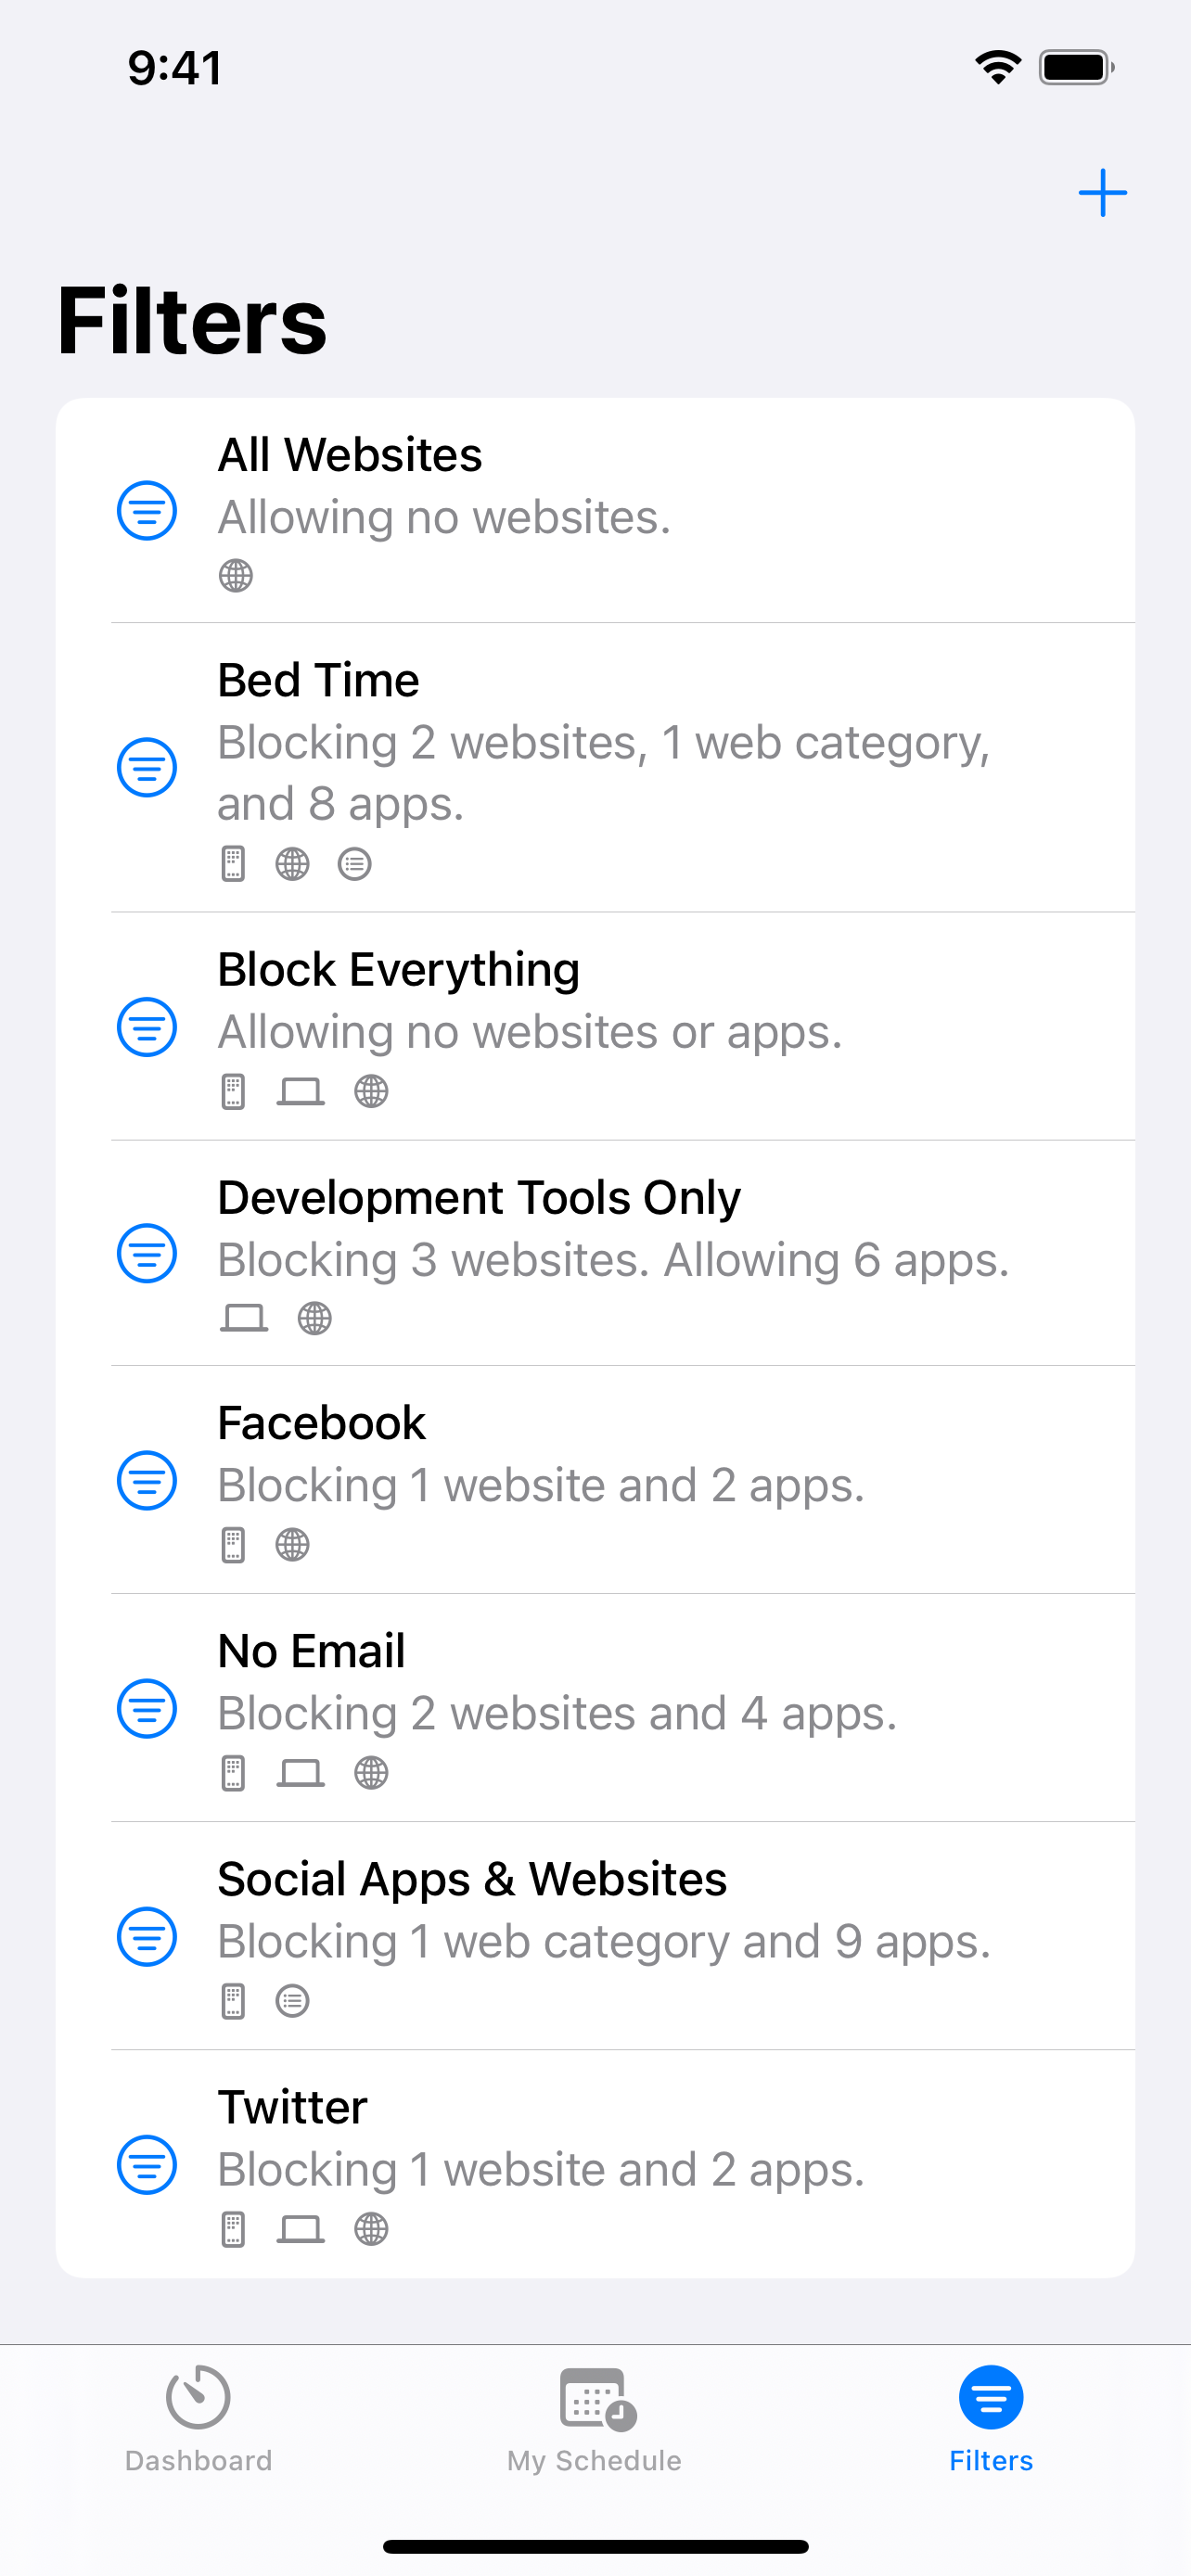Select the Filters tab
The width and height of the screenshot is (1191, 2576).
990,2416
